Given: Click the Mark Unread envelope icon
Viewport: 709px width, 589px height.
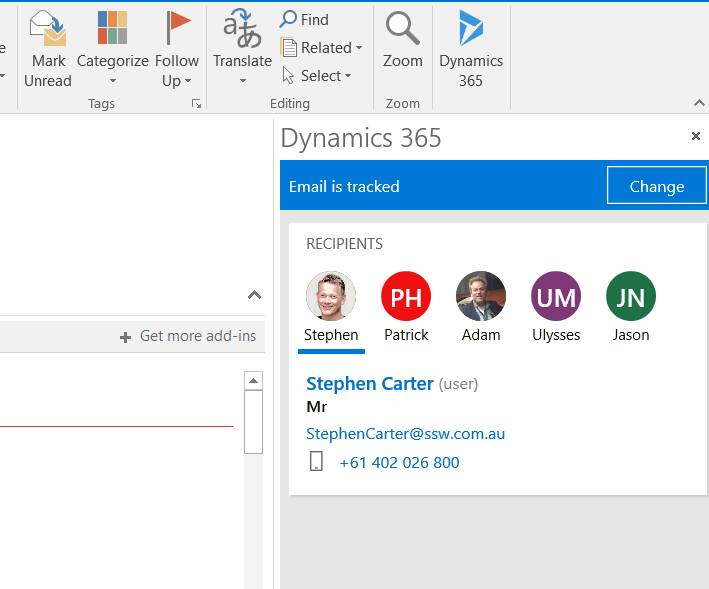Looking at the screenshot, I should tap(47, 29).
